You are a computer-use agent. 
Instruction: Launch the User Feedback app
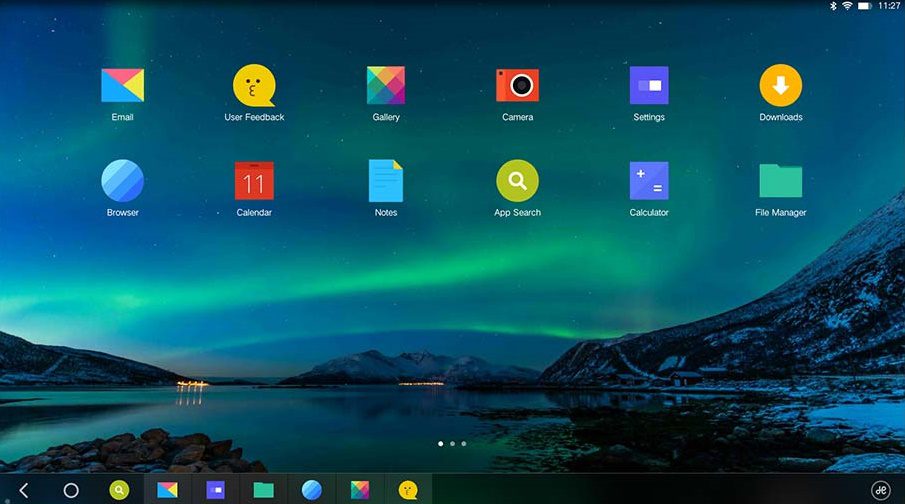point(254,85)
